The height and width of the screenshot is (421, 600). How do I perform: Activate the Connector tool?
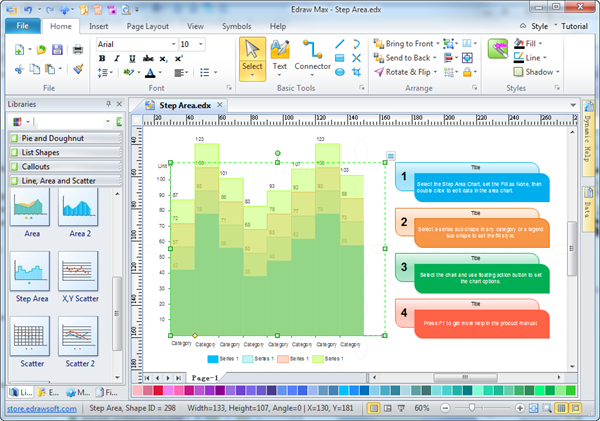coord(312,56)
